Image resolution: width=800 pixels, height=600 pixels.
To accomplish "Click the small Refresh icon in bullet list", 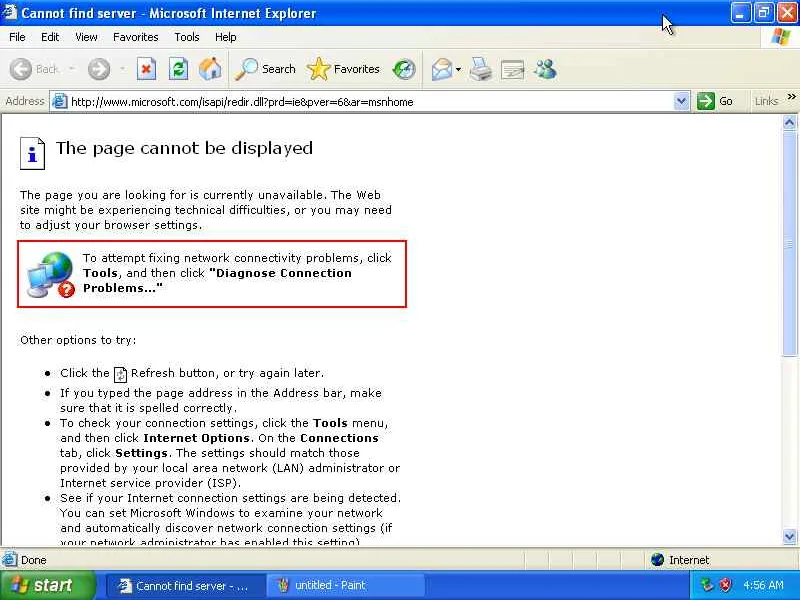I will (x=120, y=374).
